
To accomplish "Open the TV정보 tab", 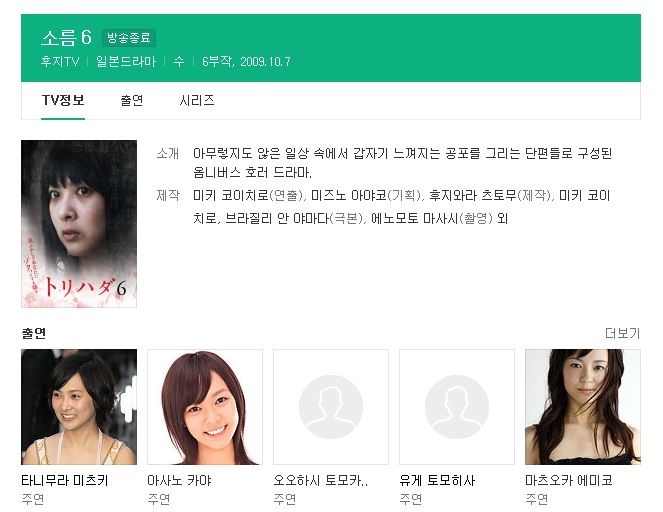I will pos(63,100).
